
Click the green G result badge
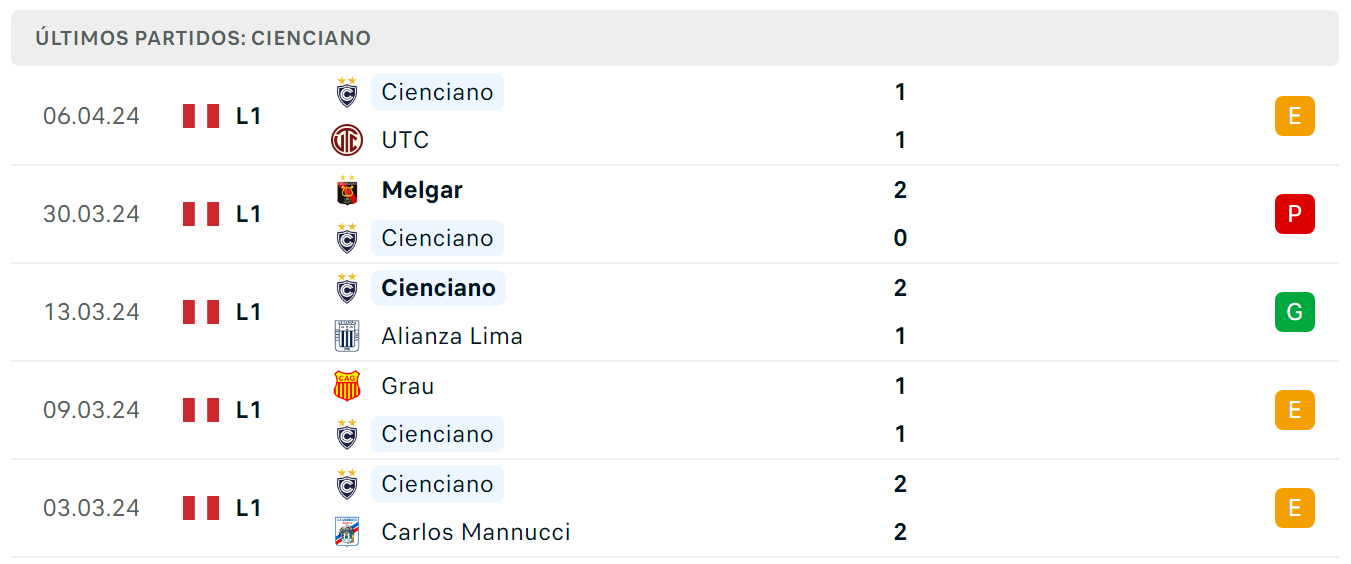point(1295,312)
